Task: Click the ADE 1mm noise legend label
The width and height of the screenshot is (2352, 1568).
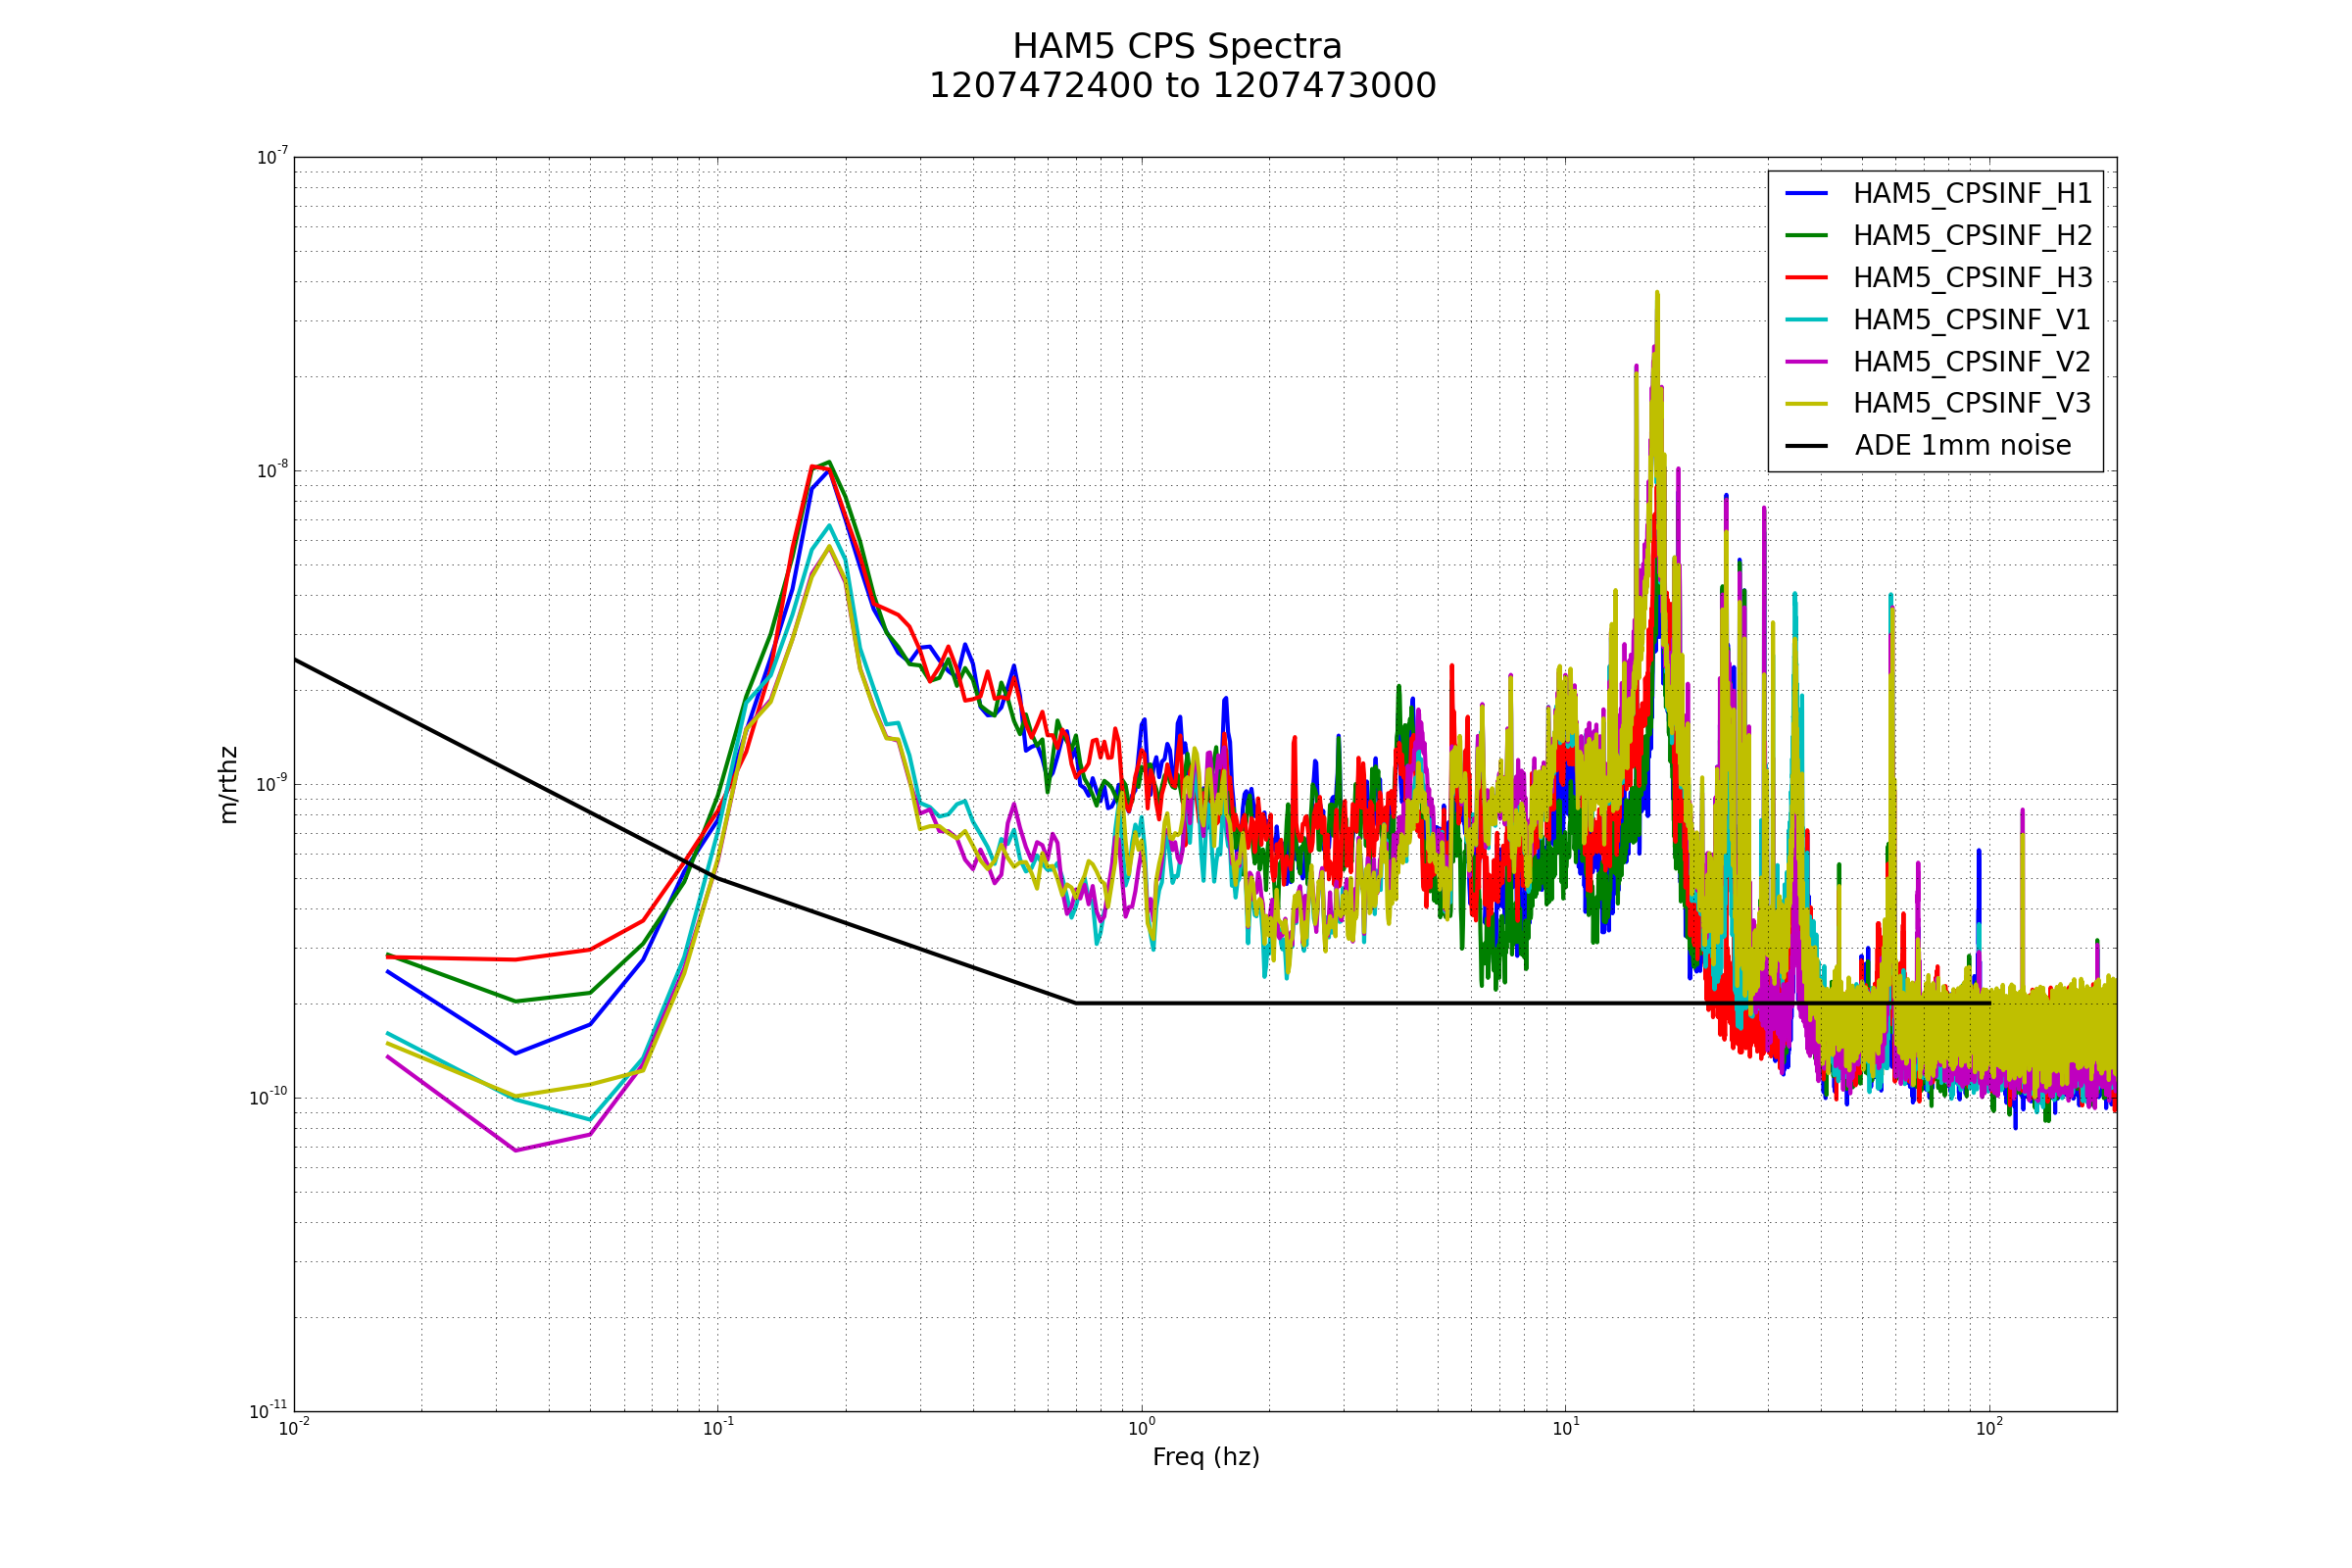Action: 1963,446
